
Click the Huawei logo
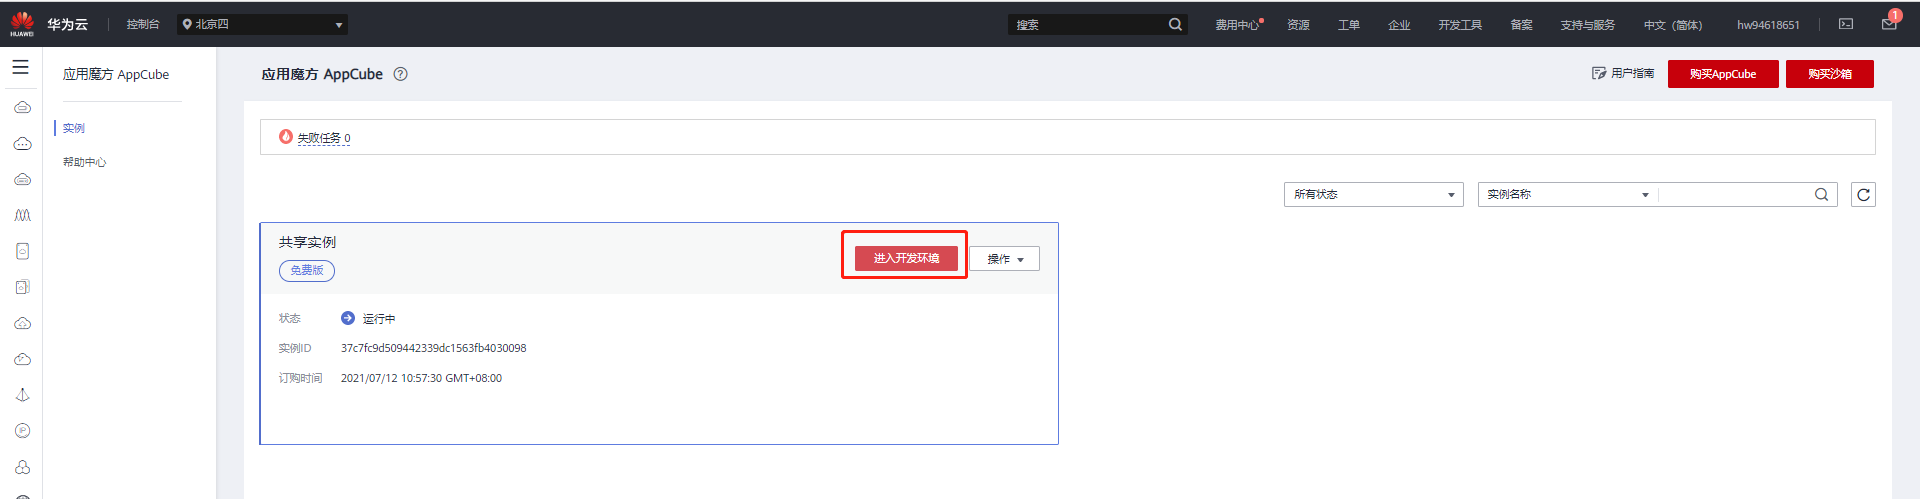(x=22, y=24)
